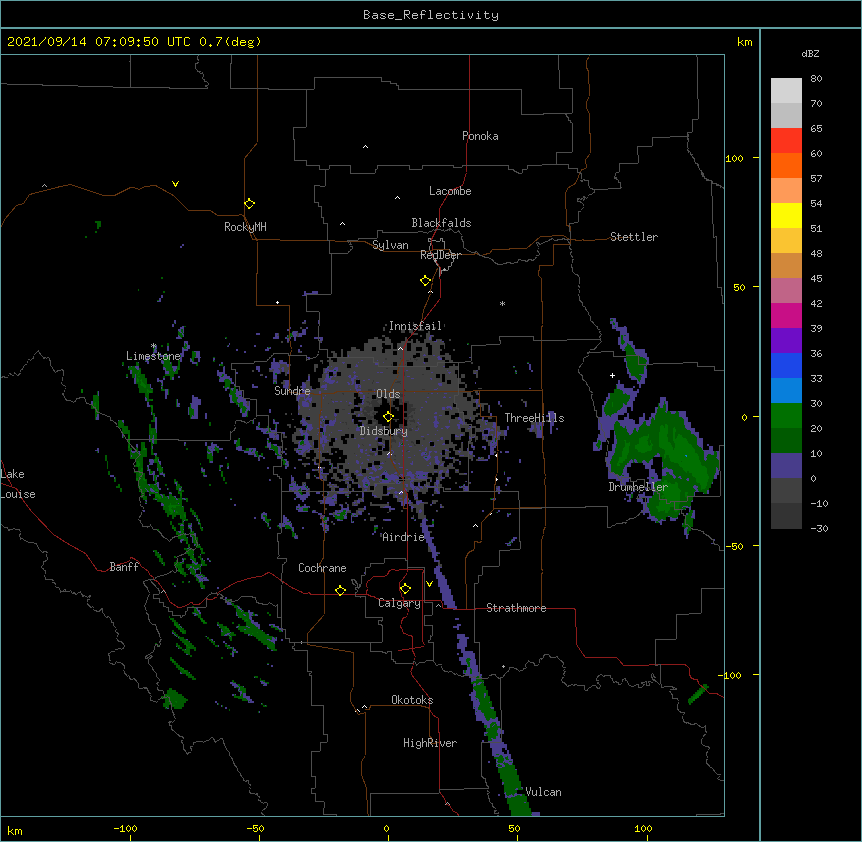Click the yellow diamond marker above RockyMH
Screen dimensions: 862x842
(x=249, y=204)
